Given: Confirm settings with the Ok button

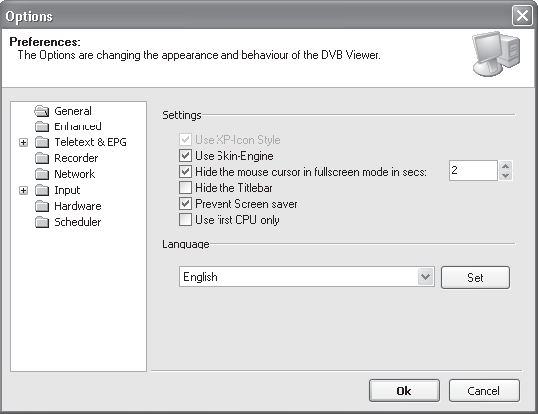Looking at the screenshot, I should pos(404,390).
